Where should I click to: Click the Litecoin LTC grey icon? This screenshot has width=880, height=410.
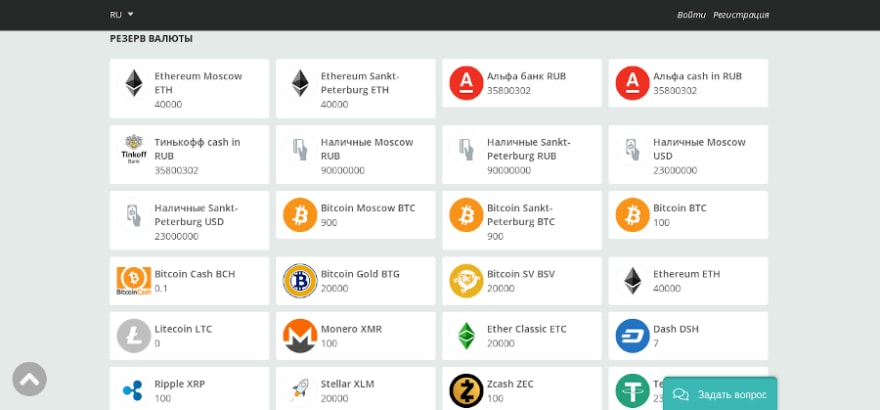point(134,336)
